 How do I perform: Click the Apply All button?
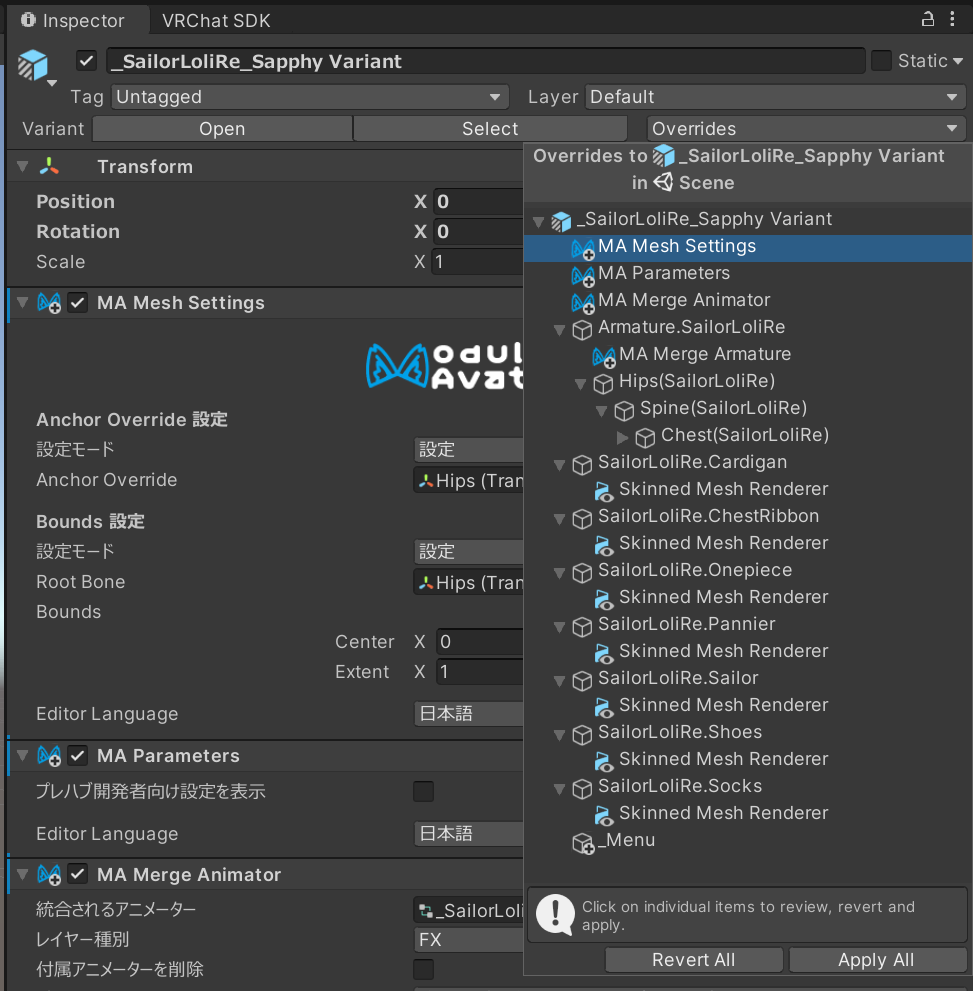click(x=876, y=959)
